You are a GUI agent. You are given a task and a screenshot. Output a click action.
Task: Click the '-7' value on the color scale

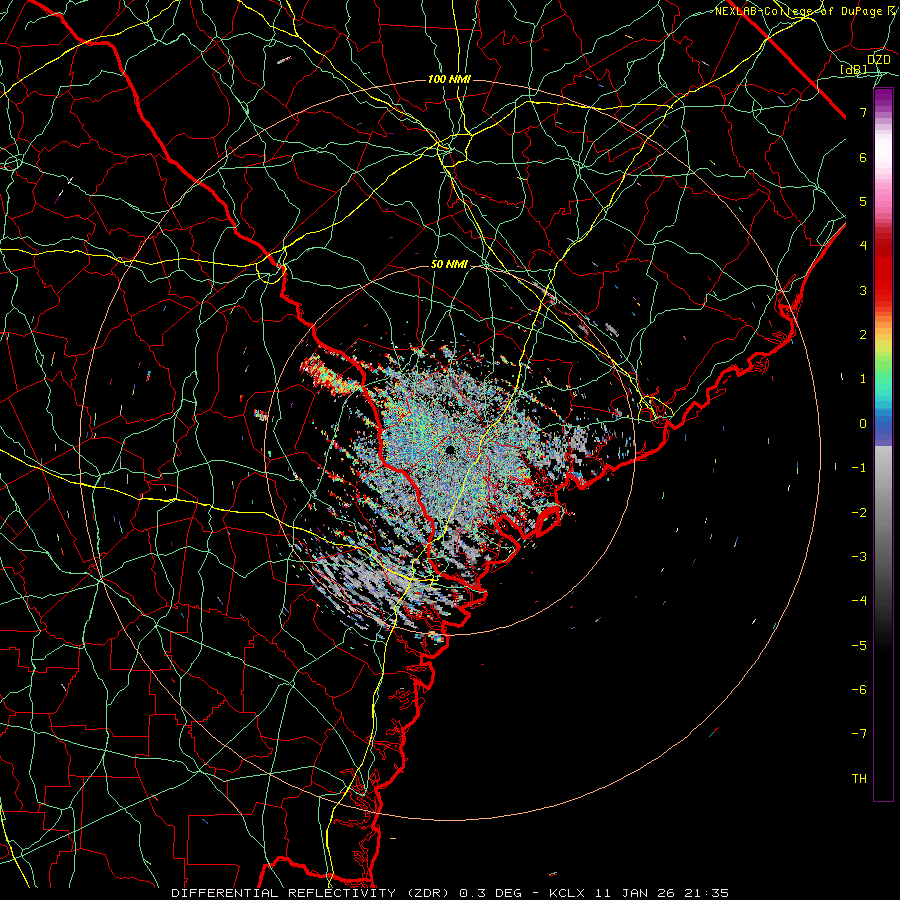pyautogui.click(x=859, y=734)
